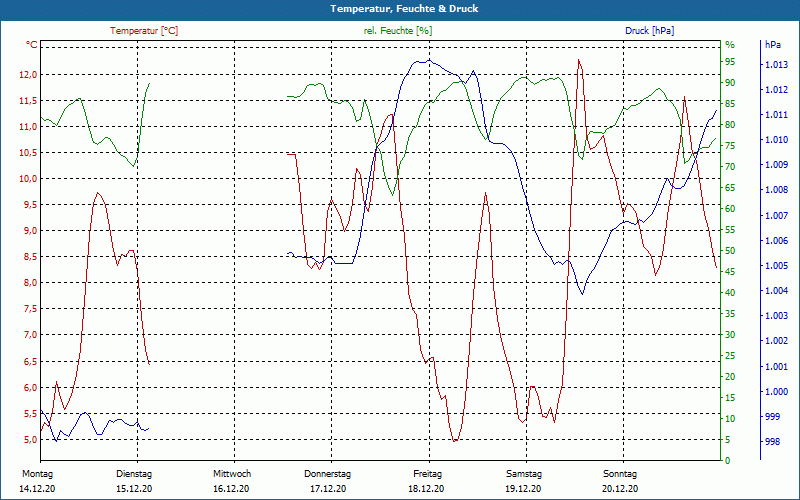Click the '50' humidity axis value

[731, 251]
